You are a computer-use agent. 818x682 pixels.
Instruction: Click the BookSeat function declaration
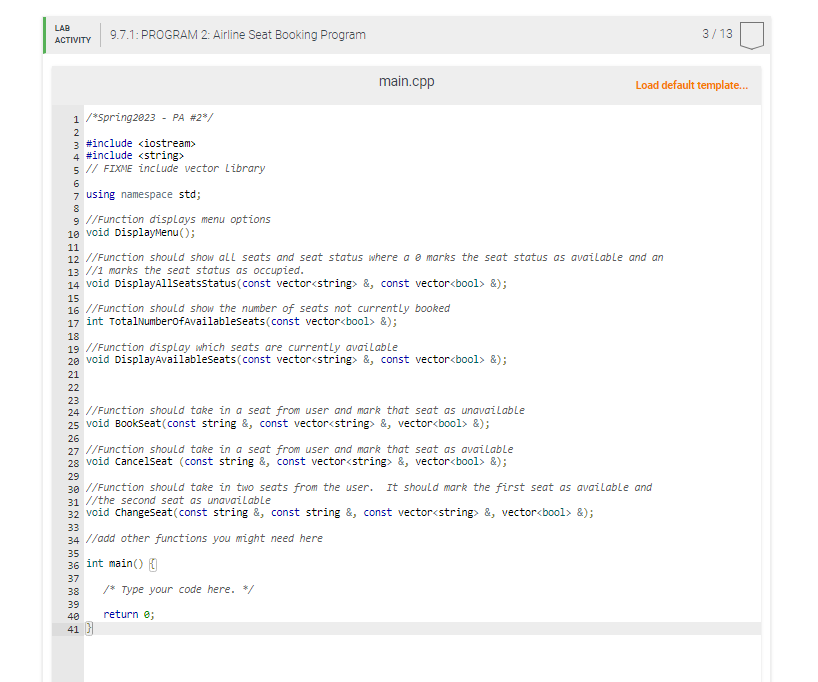[288, 424]
